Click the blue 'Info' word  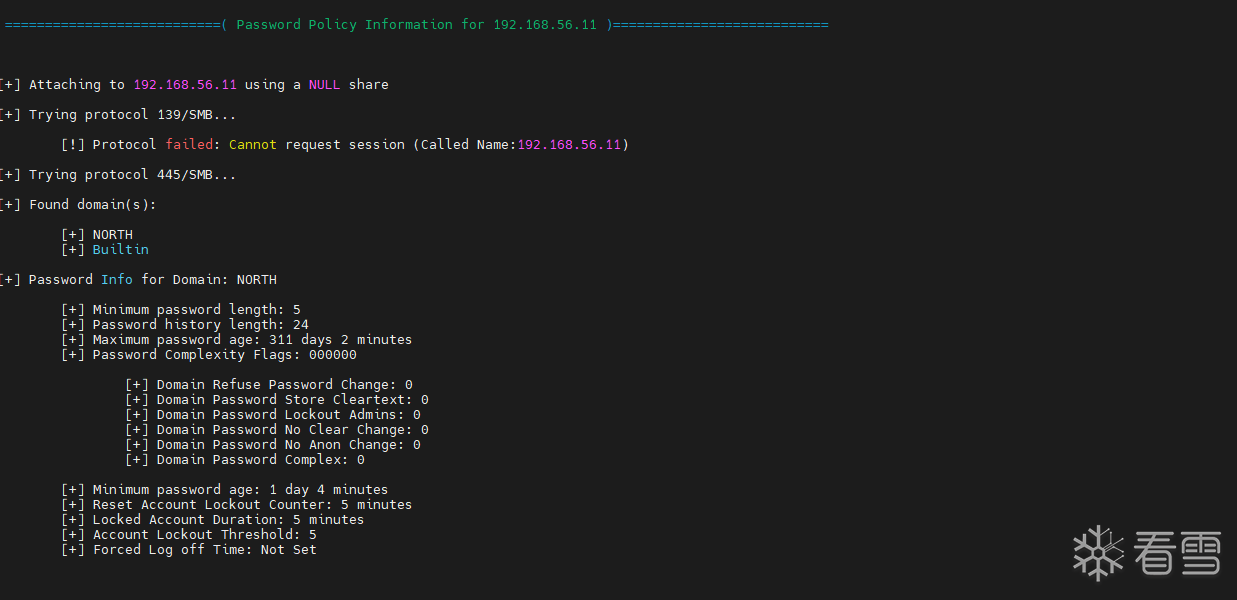pyautogui.click(x=116, y=280)
